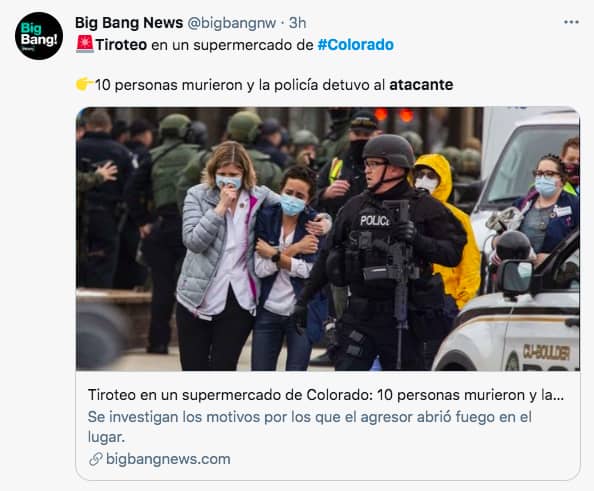This screenshot has width=594, height=491.
Task: Click the chain link icon beside bigbangnews.com
Action: tap(95, 459)
